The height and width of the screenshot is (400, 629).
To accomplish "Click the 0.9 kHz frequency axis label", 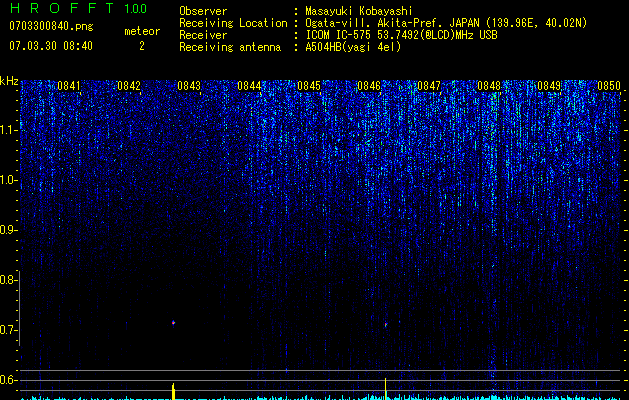I will point(7,230).
